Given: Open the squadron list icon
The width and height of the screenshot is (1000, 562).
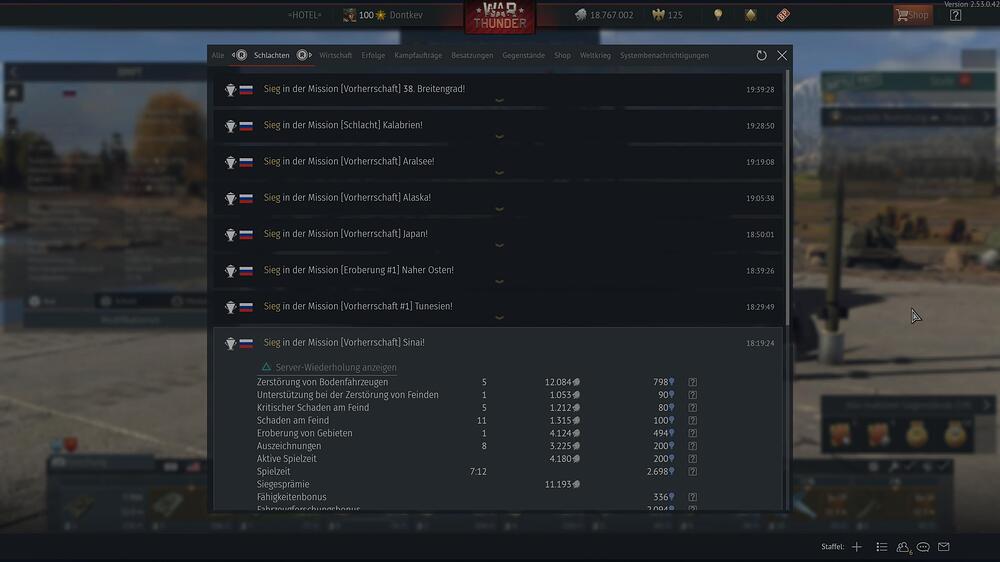Looking at the screenshot, I should [x=881, y=547].
